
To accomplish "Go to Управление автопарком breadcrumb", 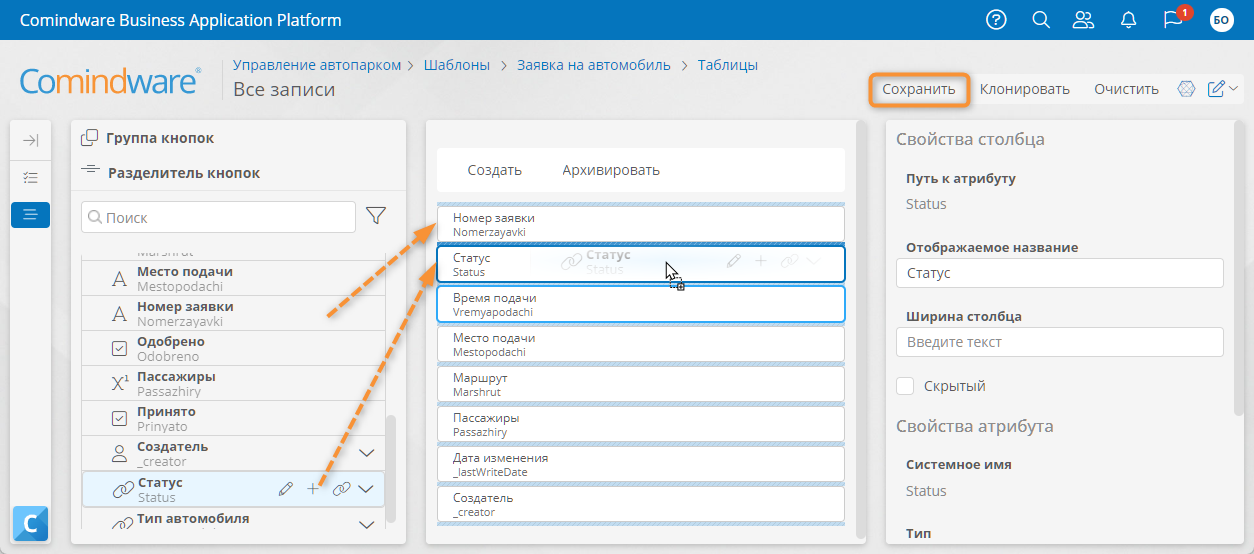I will (x=317, y=65).
